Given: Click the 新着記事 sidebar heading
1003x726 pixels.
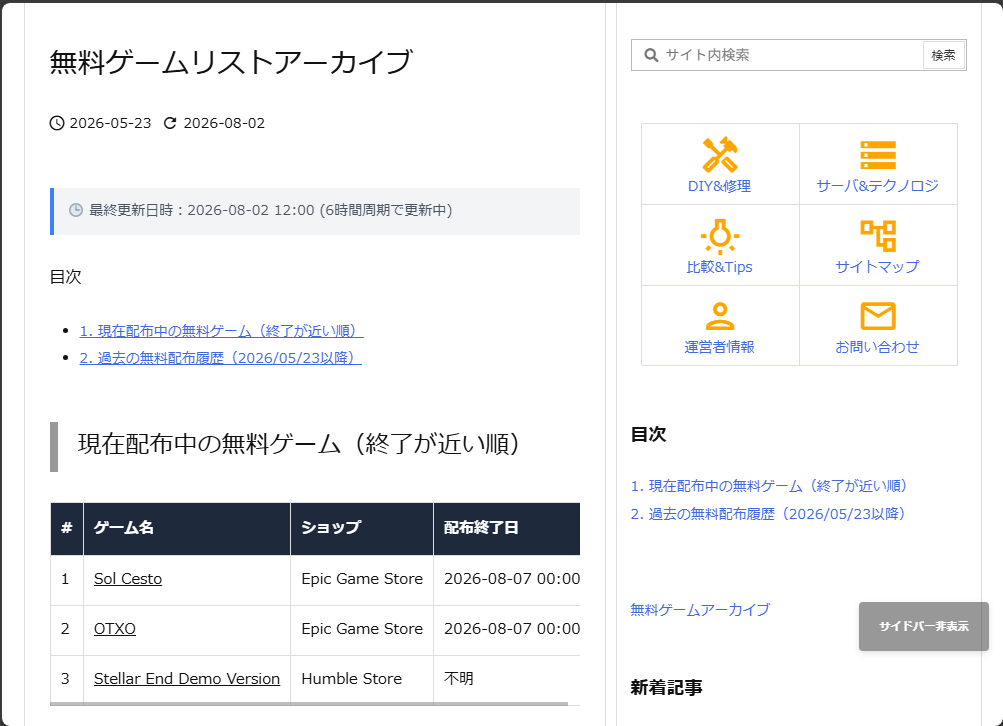Looking at the screenshot, I should (x=667, y=688).
